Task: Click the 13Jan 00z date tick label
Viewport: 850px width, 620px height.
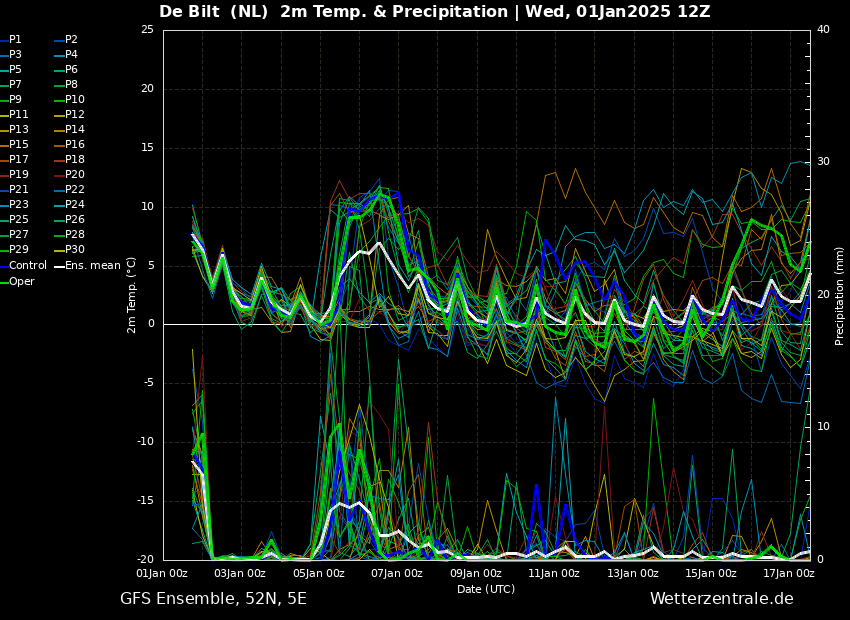Action: tap(633, 574)
